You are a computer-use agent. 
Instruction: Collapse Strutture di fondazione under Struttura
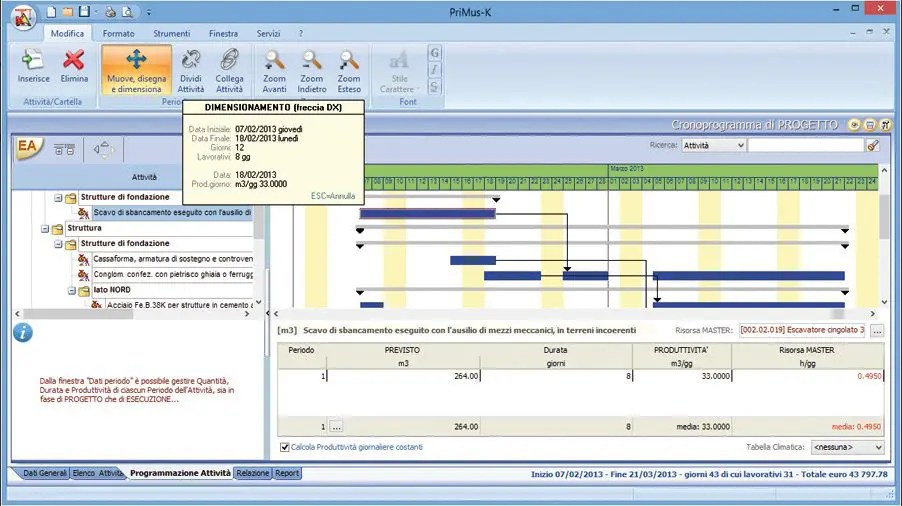[x=58, y=244]
